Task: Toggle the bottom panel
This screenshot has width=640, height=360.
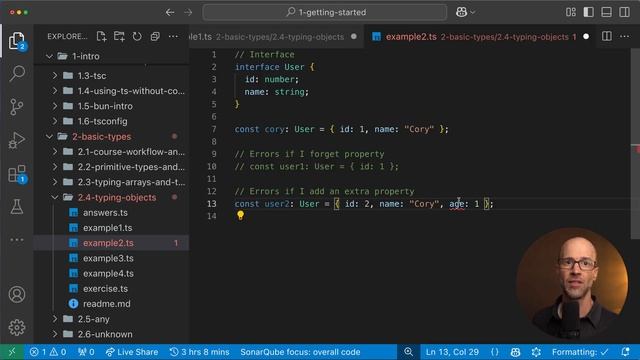Action: [x=607, y=12]
